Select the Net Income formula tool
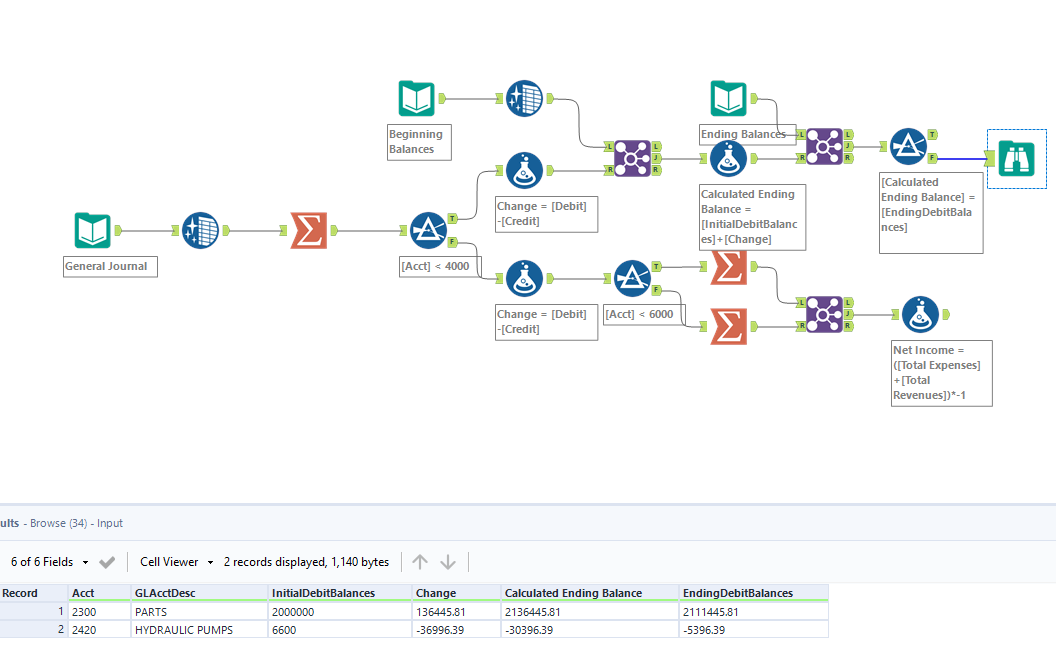The width and height of the screenshot is (1056, 658). coord(921,315)
